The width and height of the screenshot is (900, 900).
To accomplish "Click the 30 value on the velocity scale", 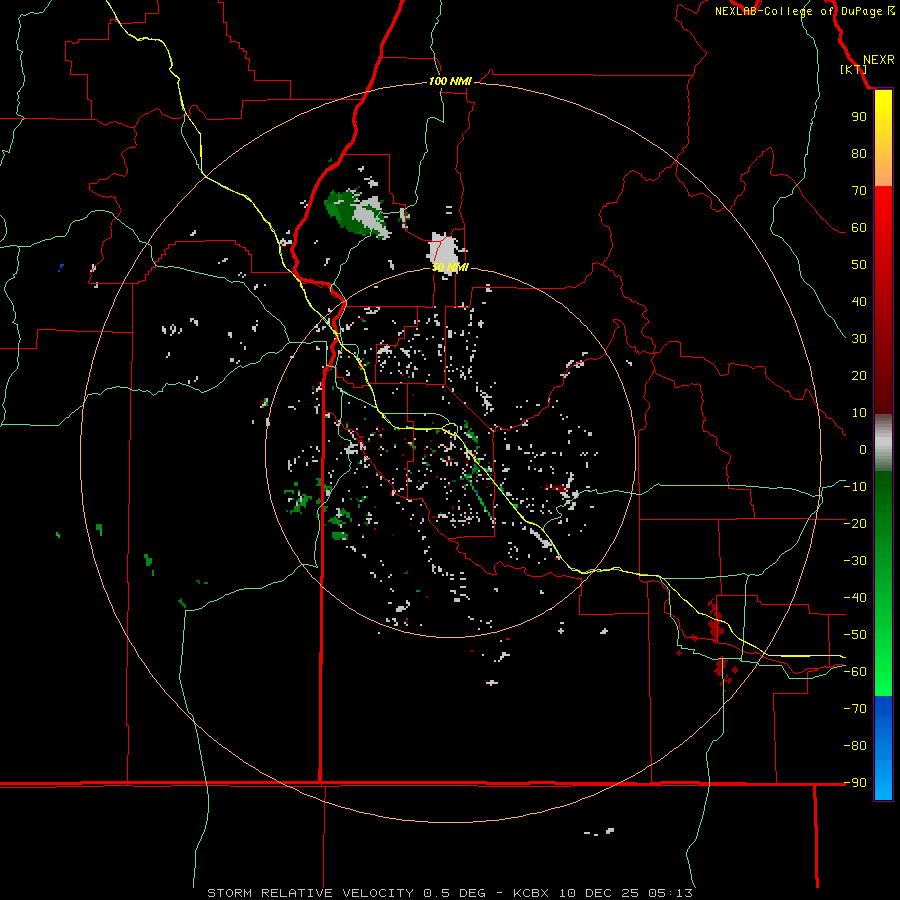I will [859, 339].
